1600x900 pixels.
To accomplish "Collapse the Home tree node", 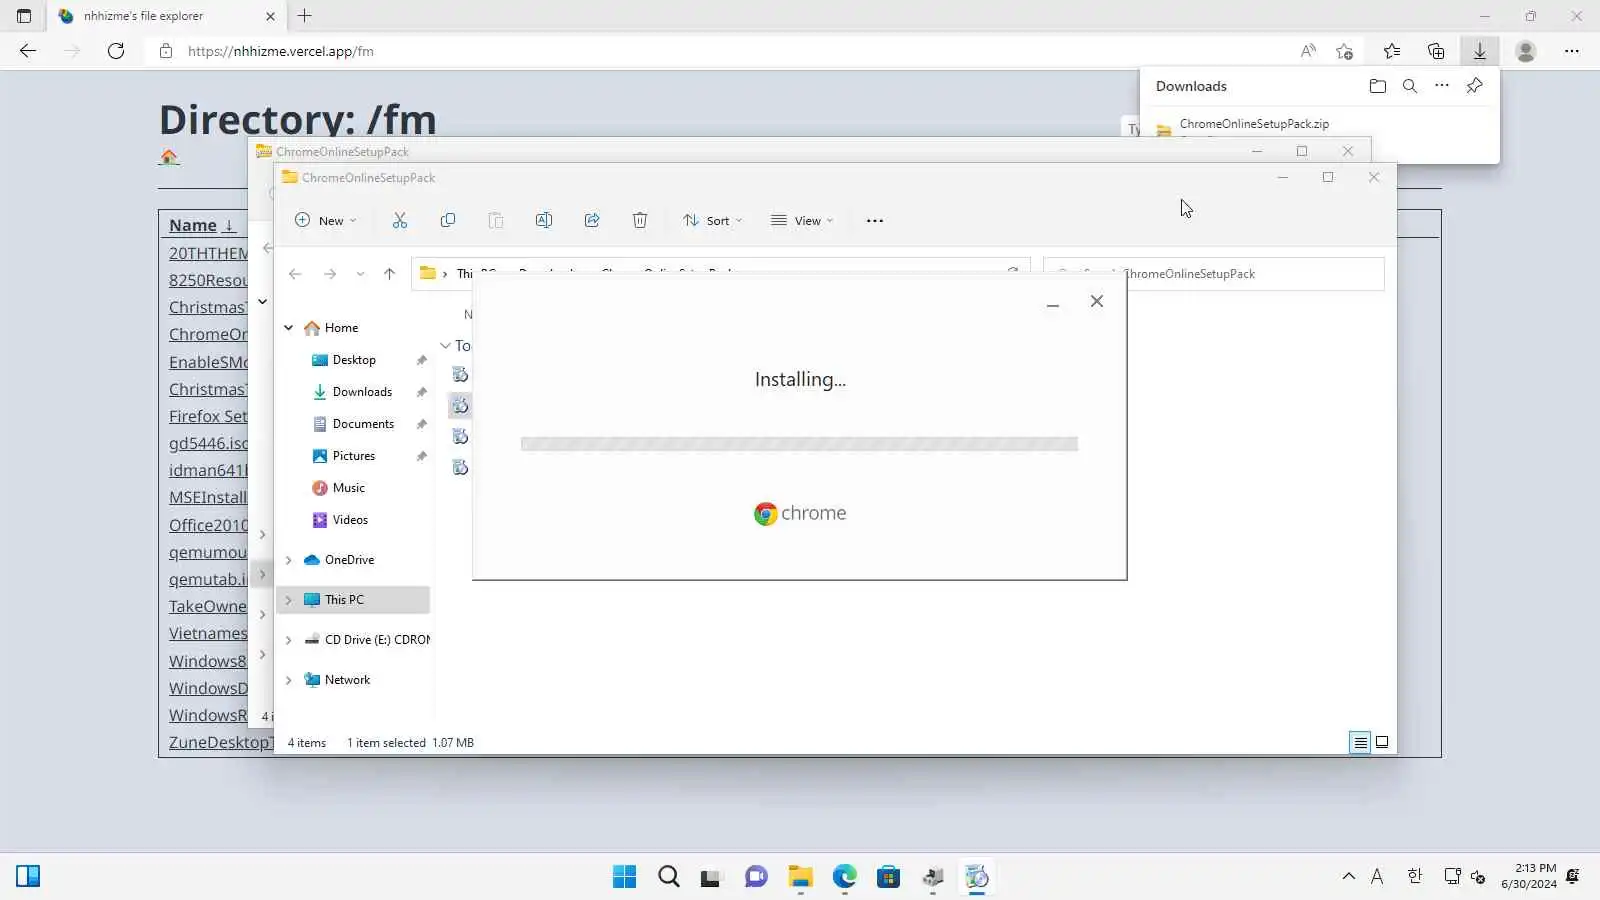I will tap(289, 328).
